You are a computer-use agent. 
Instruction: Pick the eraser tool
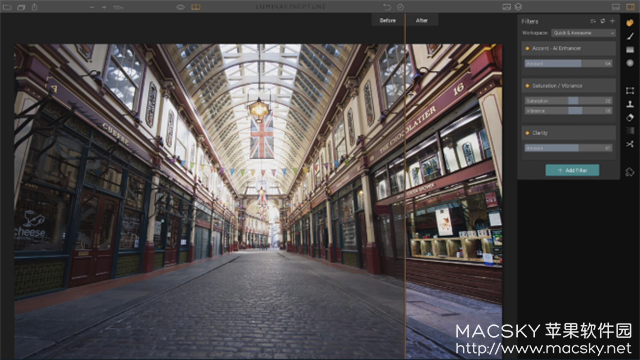[x=630, y=118]
